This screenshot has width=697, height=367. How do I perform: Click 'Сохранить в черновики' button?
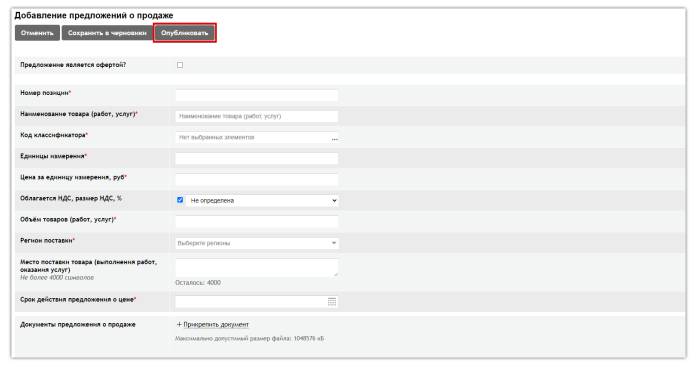tap(107, 33)
